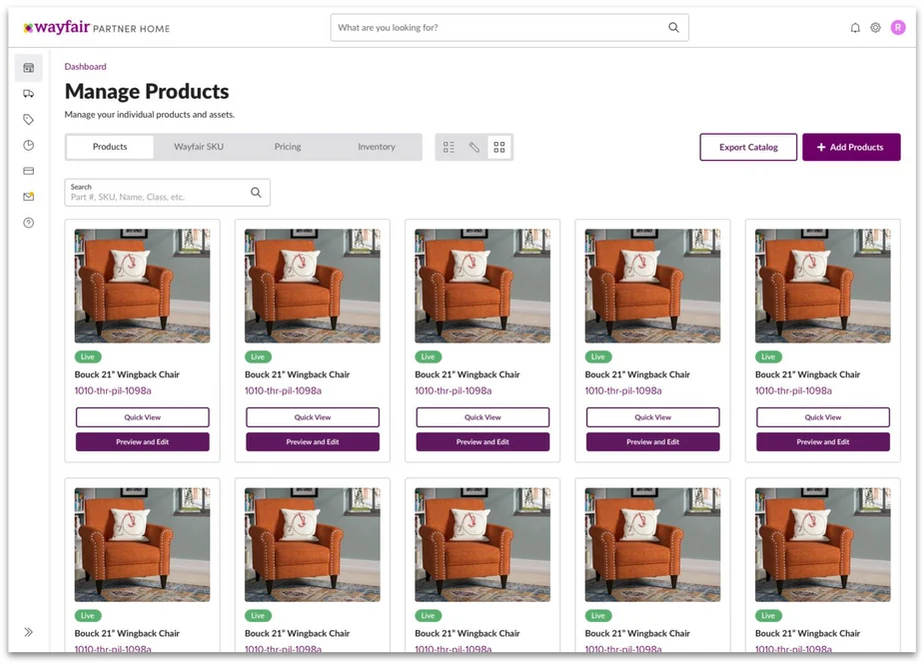924x664 pixels.
Task: Open SKU link 1010-thr-pil-1098a on first top-row card
Action: [113, 391]
